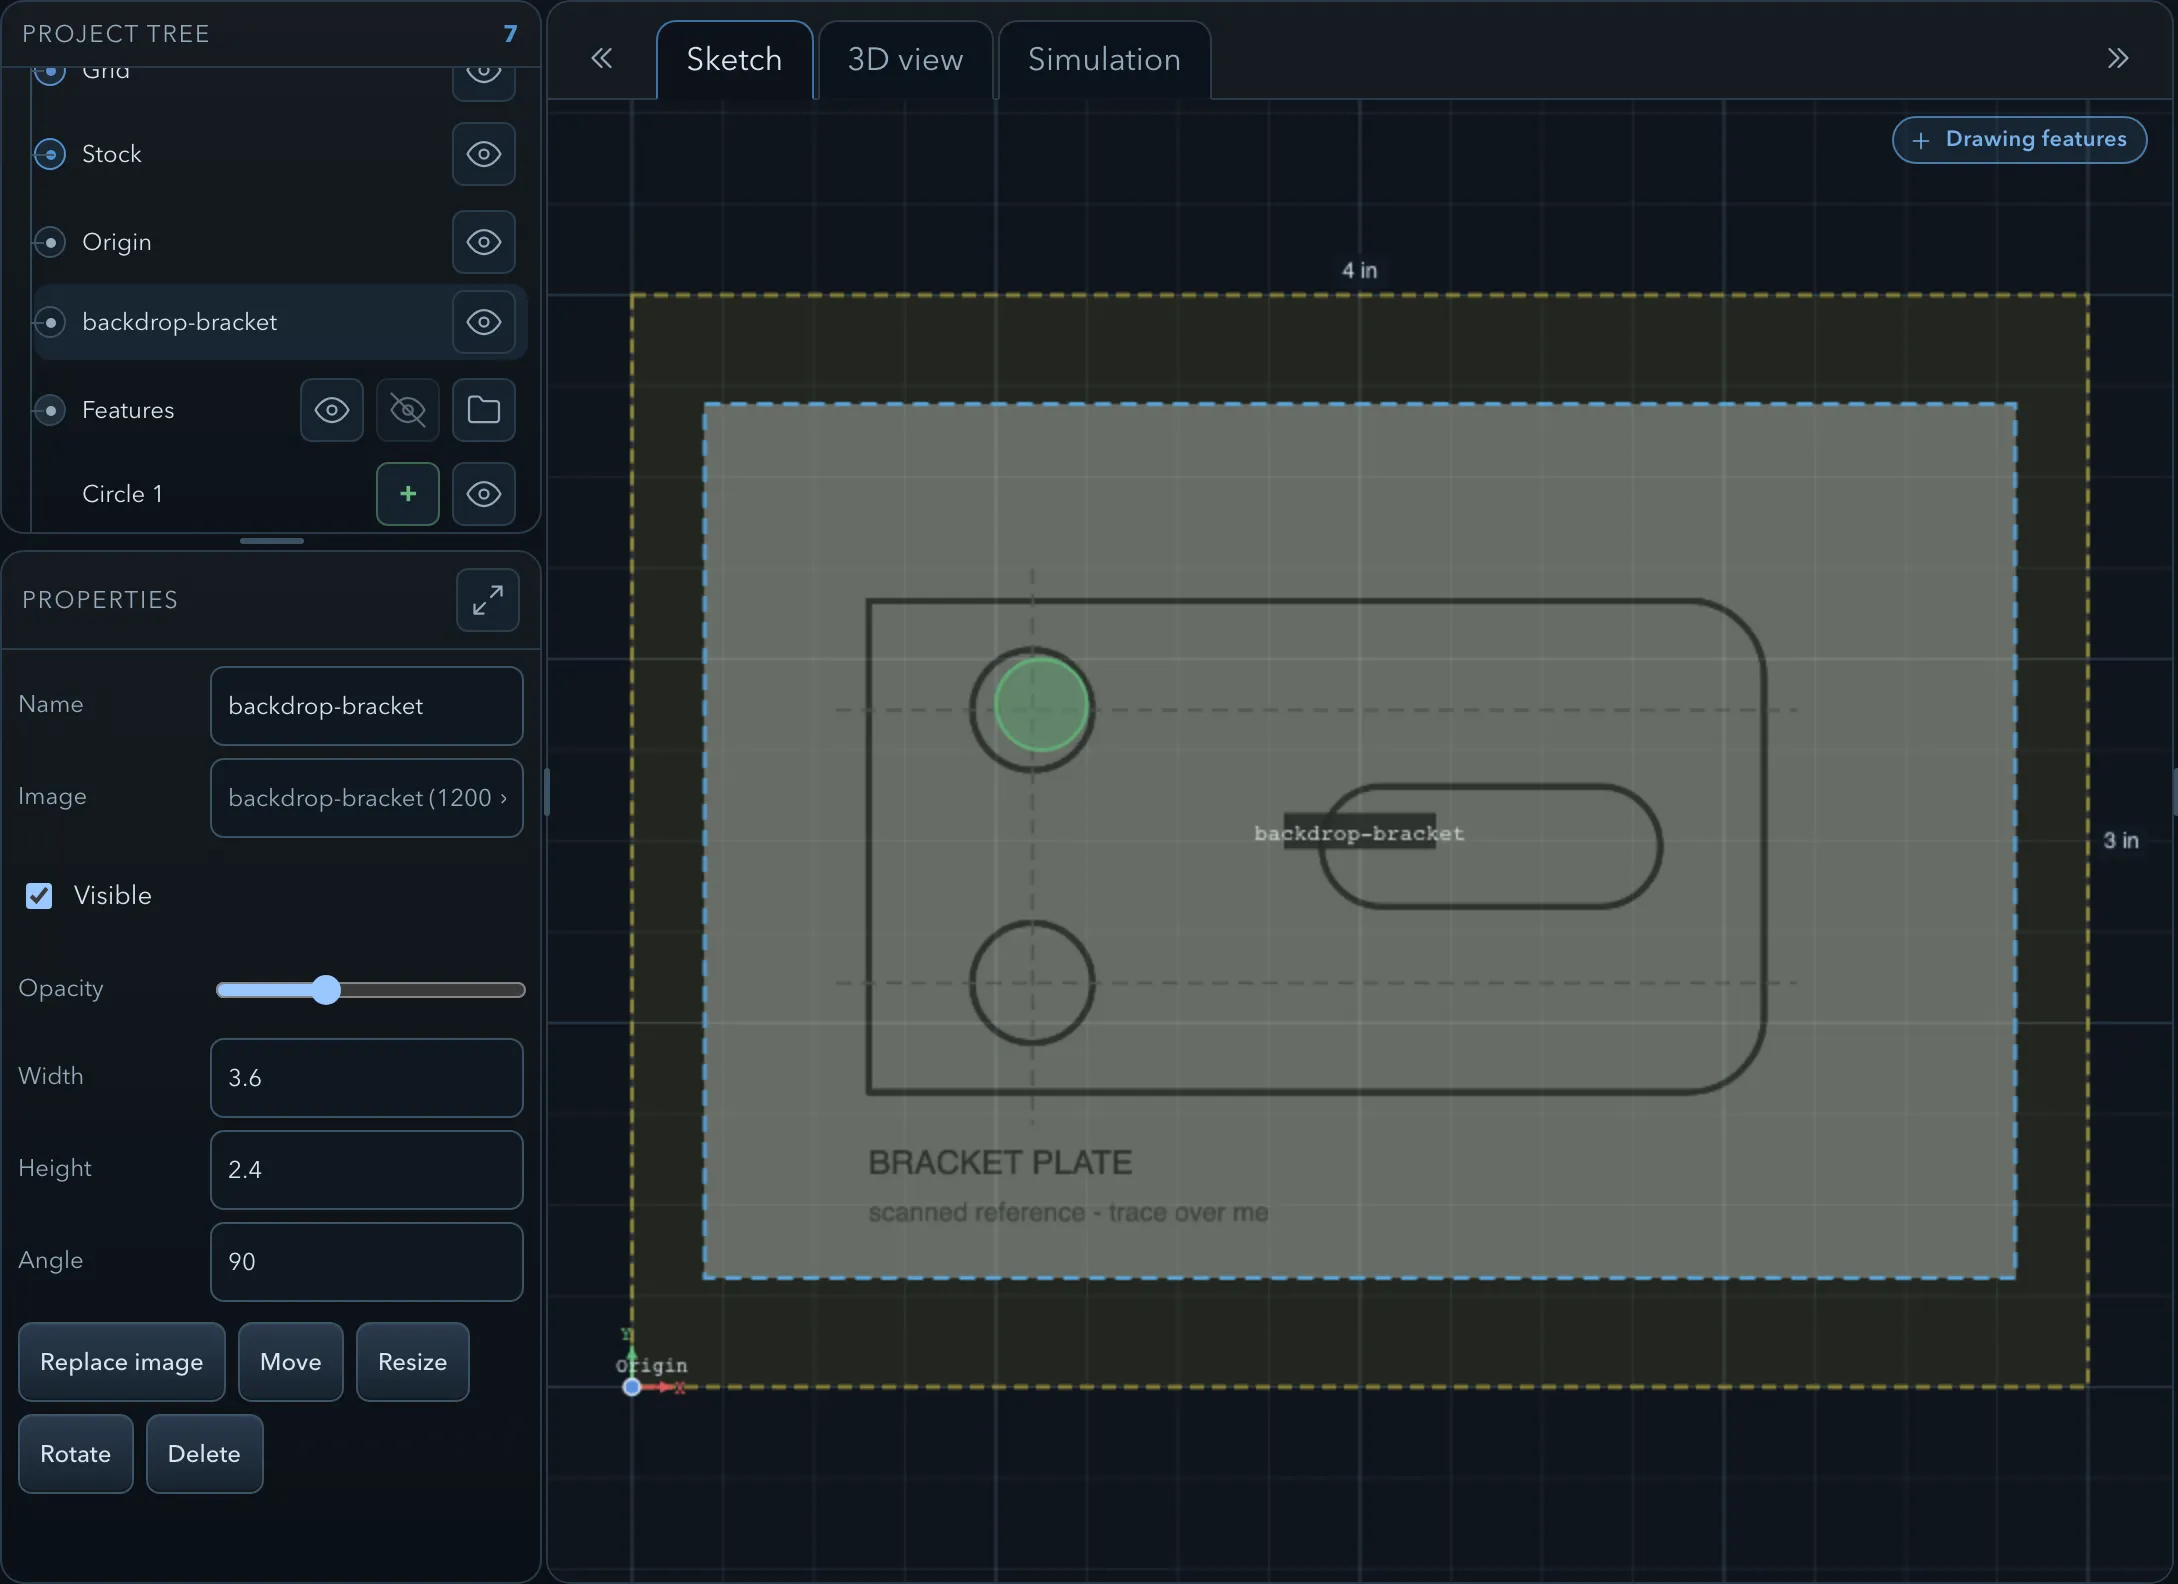Click green plus icon beside Circle 1
Viewport: 2178px width, 1584px height.
408,494
